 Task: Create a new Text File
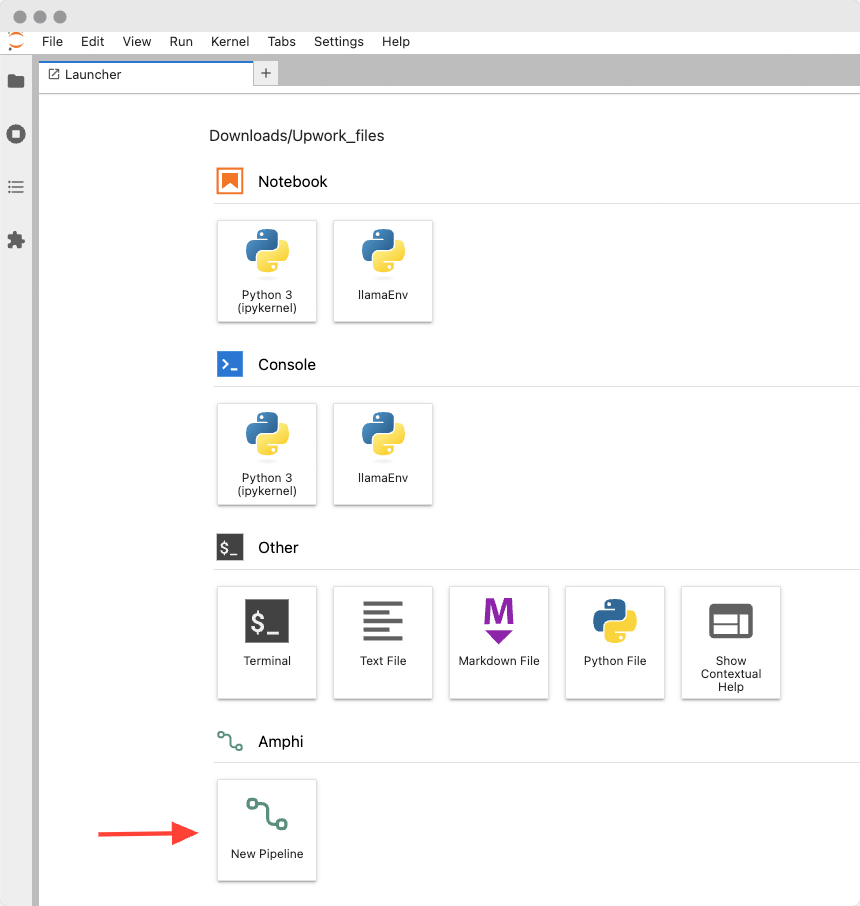[x=383, y=643]
